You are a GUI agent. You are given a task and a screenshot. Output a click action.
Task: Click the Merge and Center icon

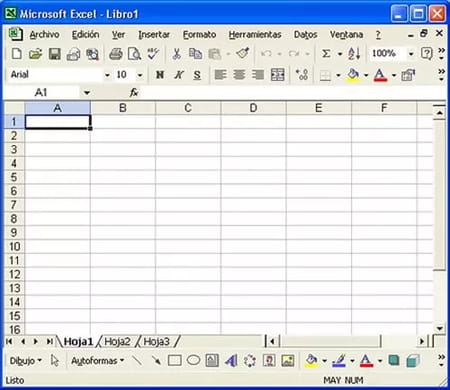pos(277,75)
